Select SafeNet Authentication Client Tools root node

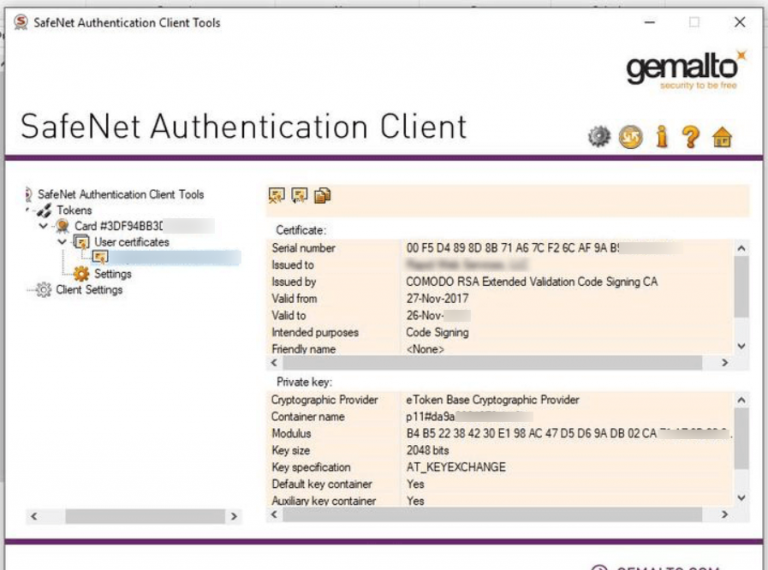[120, 194]
